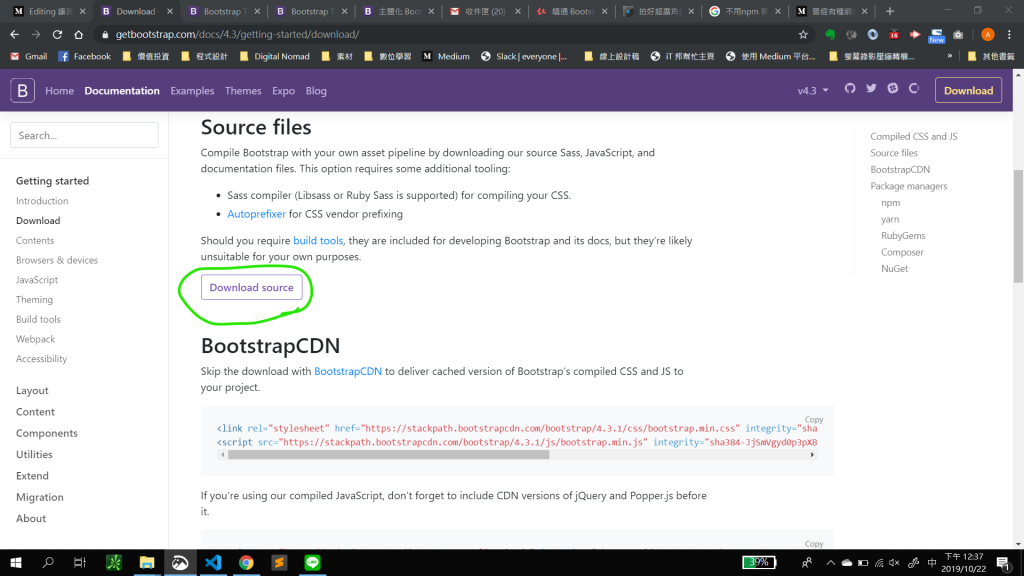1024x576 pixels.
Task: Click the code block horizontal scrollbar
Action: coord(389,455)
